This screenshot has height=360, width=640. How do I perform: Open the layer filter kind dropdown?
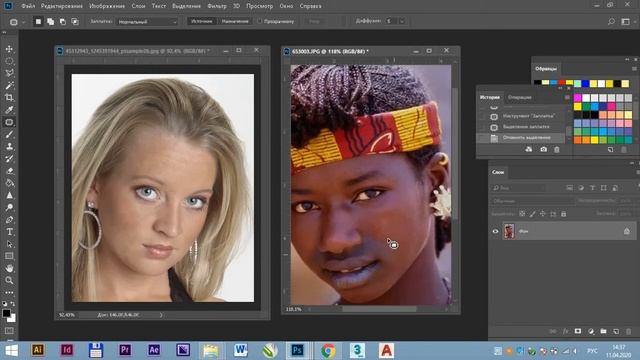click(x=518, y=188)
